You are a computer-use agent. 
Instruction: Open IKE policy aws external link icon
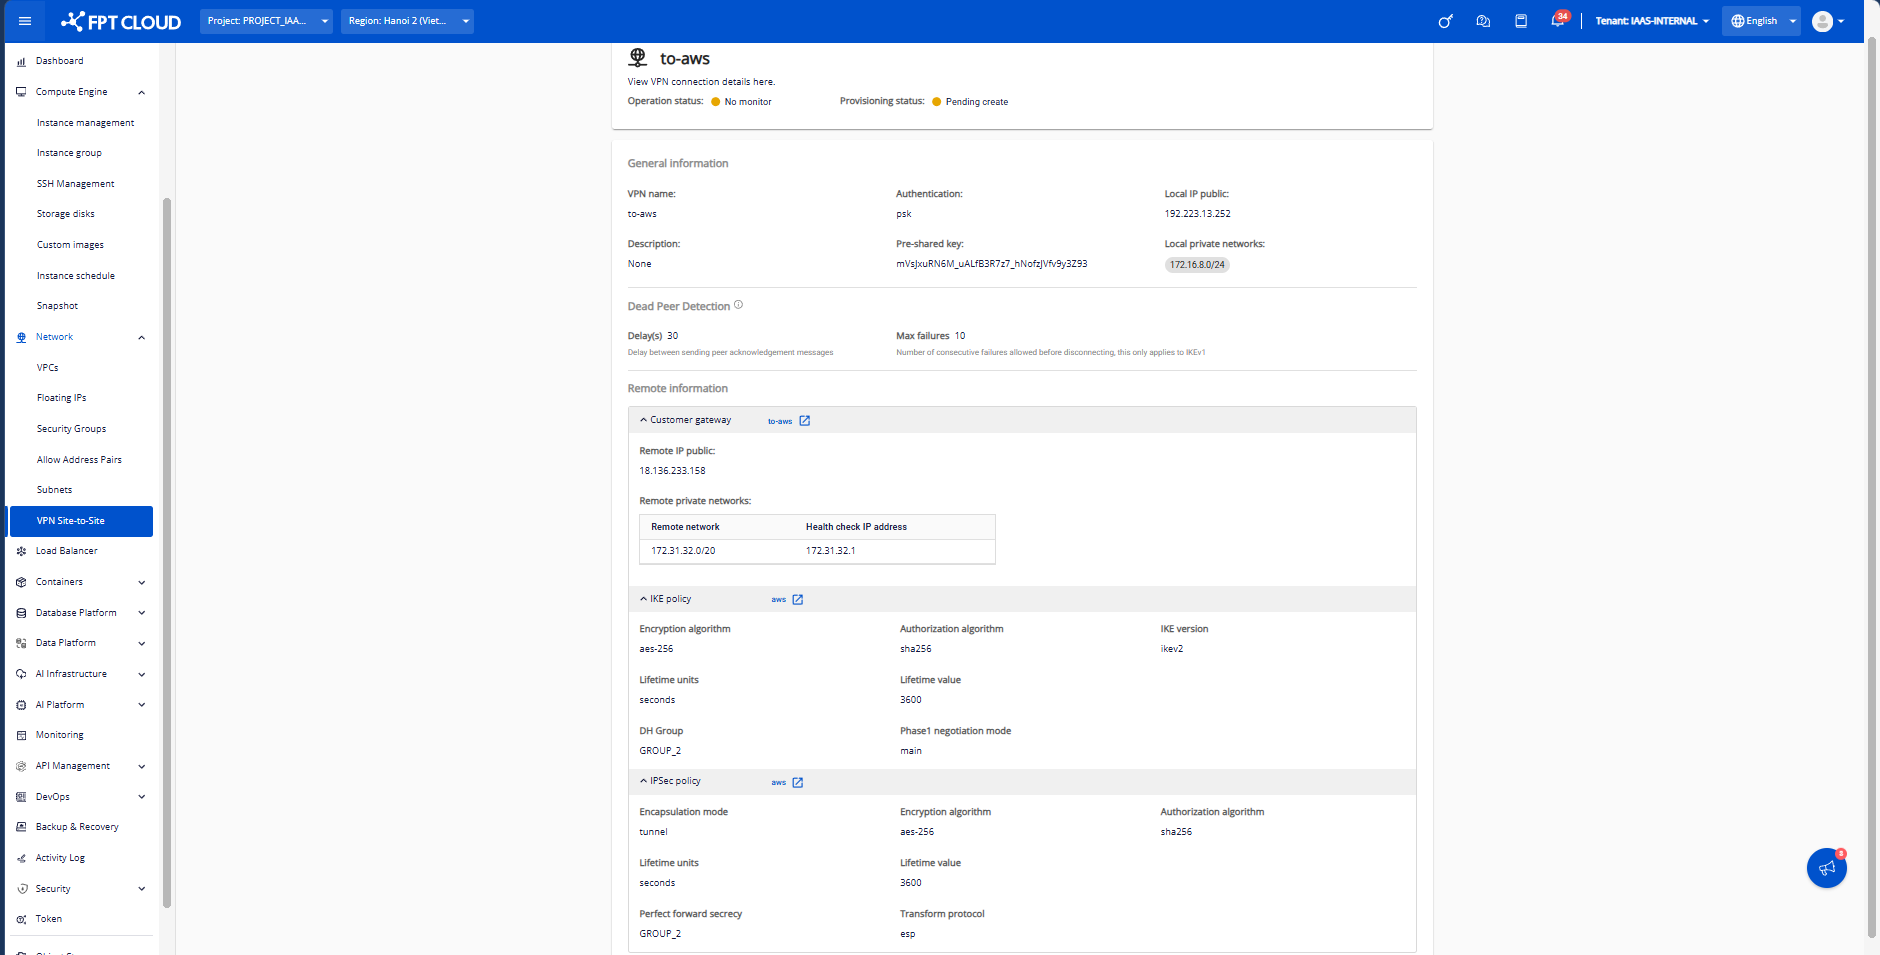tap(798, 600)
